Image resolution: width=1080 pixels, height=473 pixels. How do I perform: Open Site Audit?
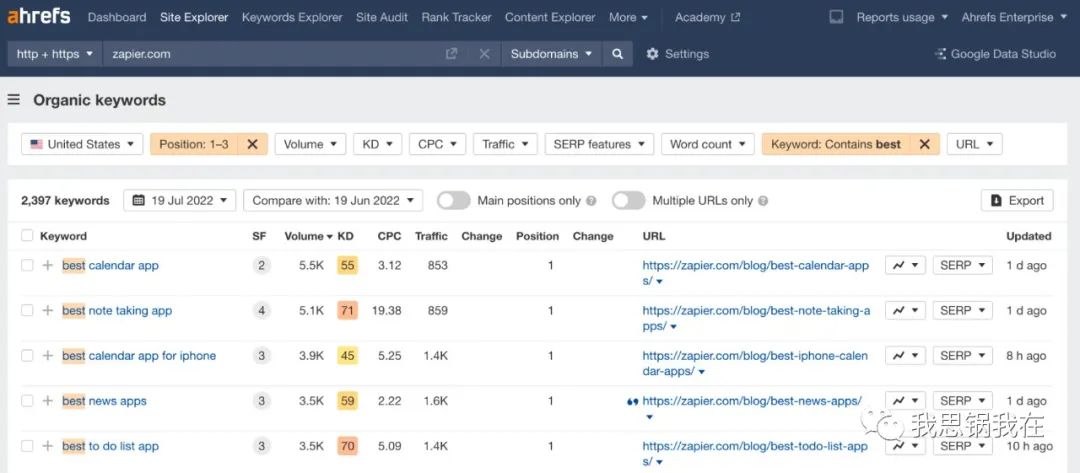382,17
